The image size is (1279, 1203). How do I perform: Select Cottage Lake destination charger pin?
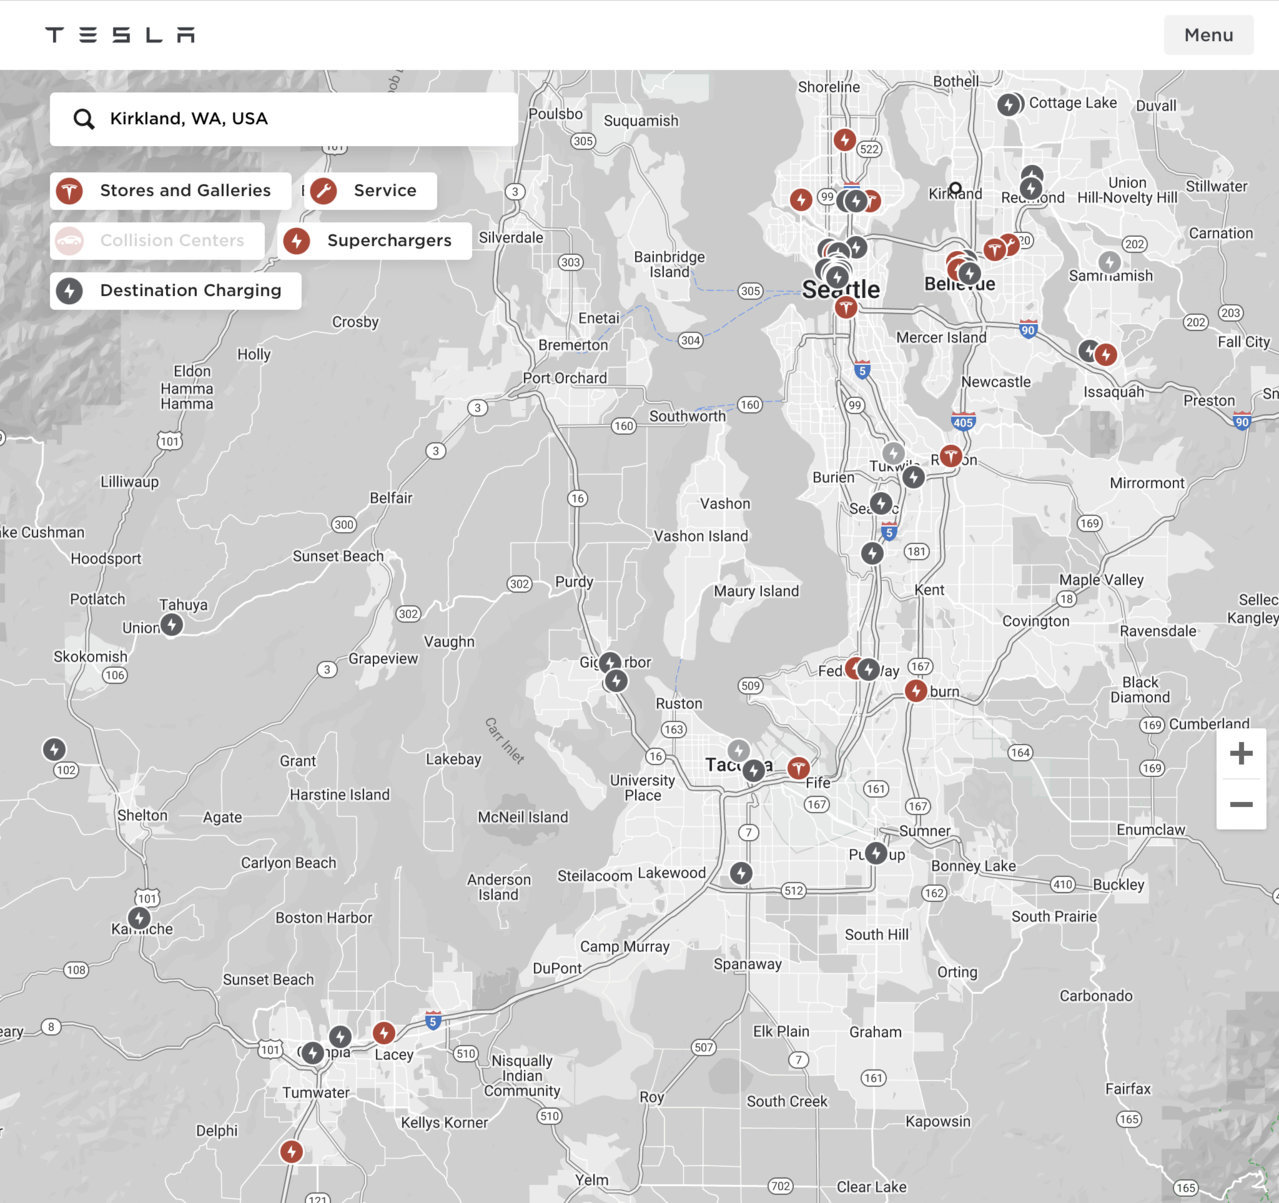(1009, 104)
